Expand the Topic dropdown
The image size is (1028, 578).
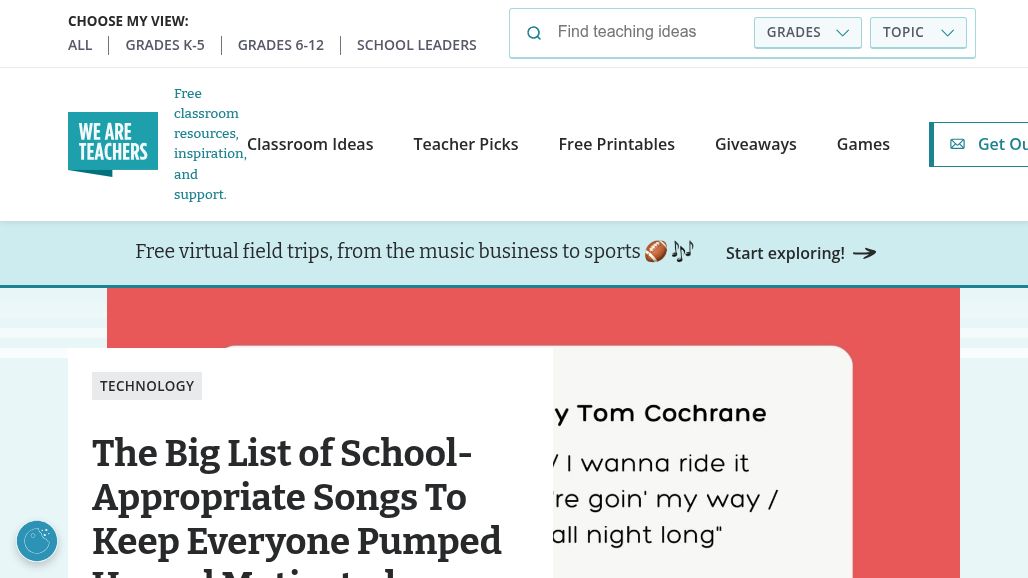pyautogui.click(x=918, y=32)
